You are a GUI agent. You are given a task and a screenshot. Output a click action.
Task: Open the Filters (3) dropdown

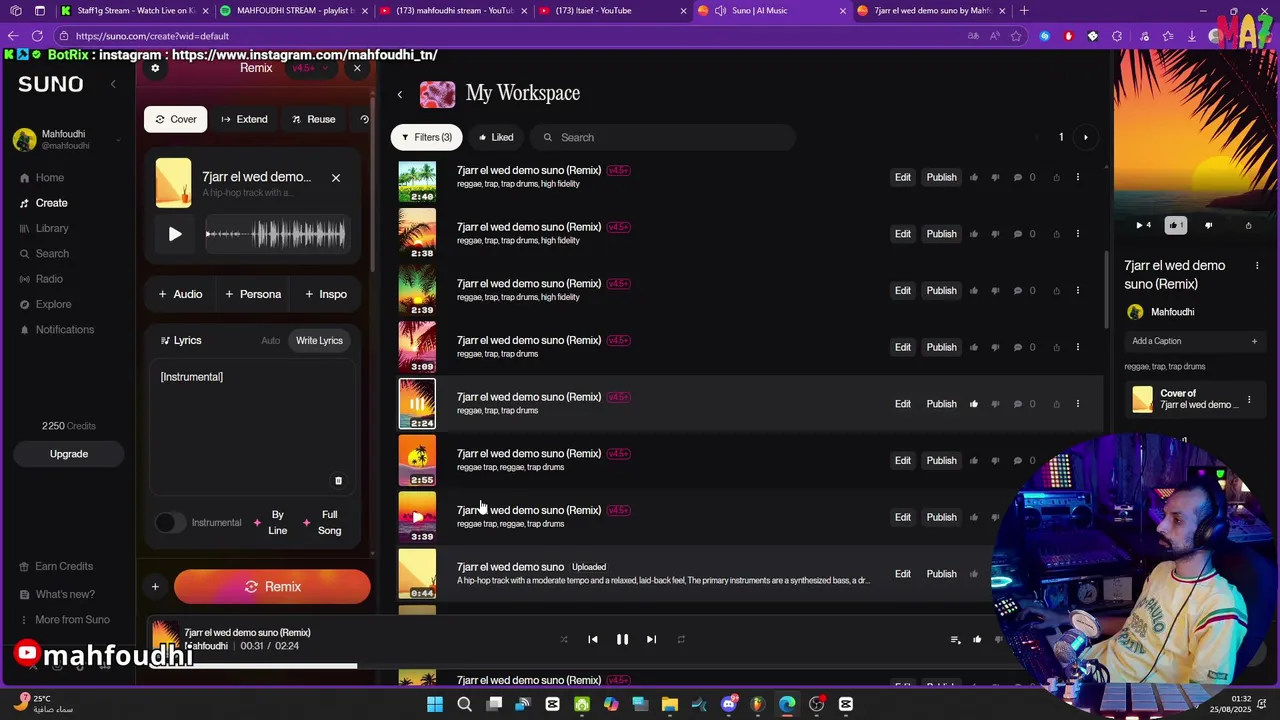pos(427,137)
